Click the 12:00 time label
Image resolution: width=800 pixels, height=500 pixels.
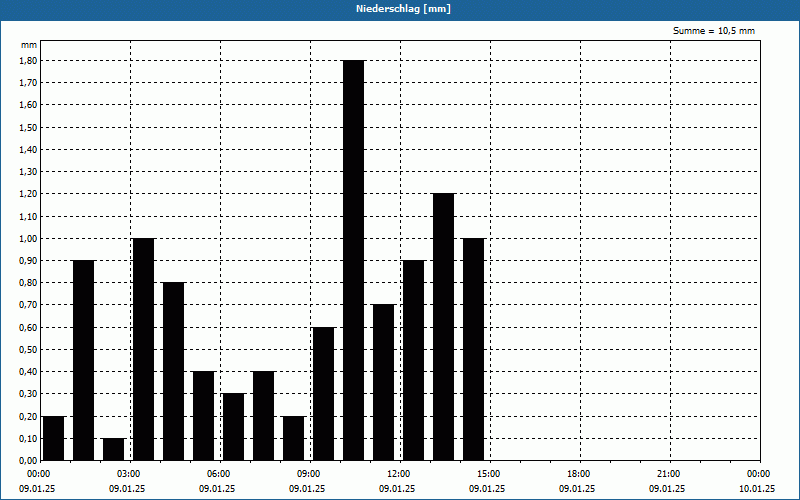398,474
